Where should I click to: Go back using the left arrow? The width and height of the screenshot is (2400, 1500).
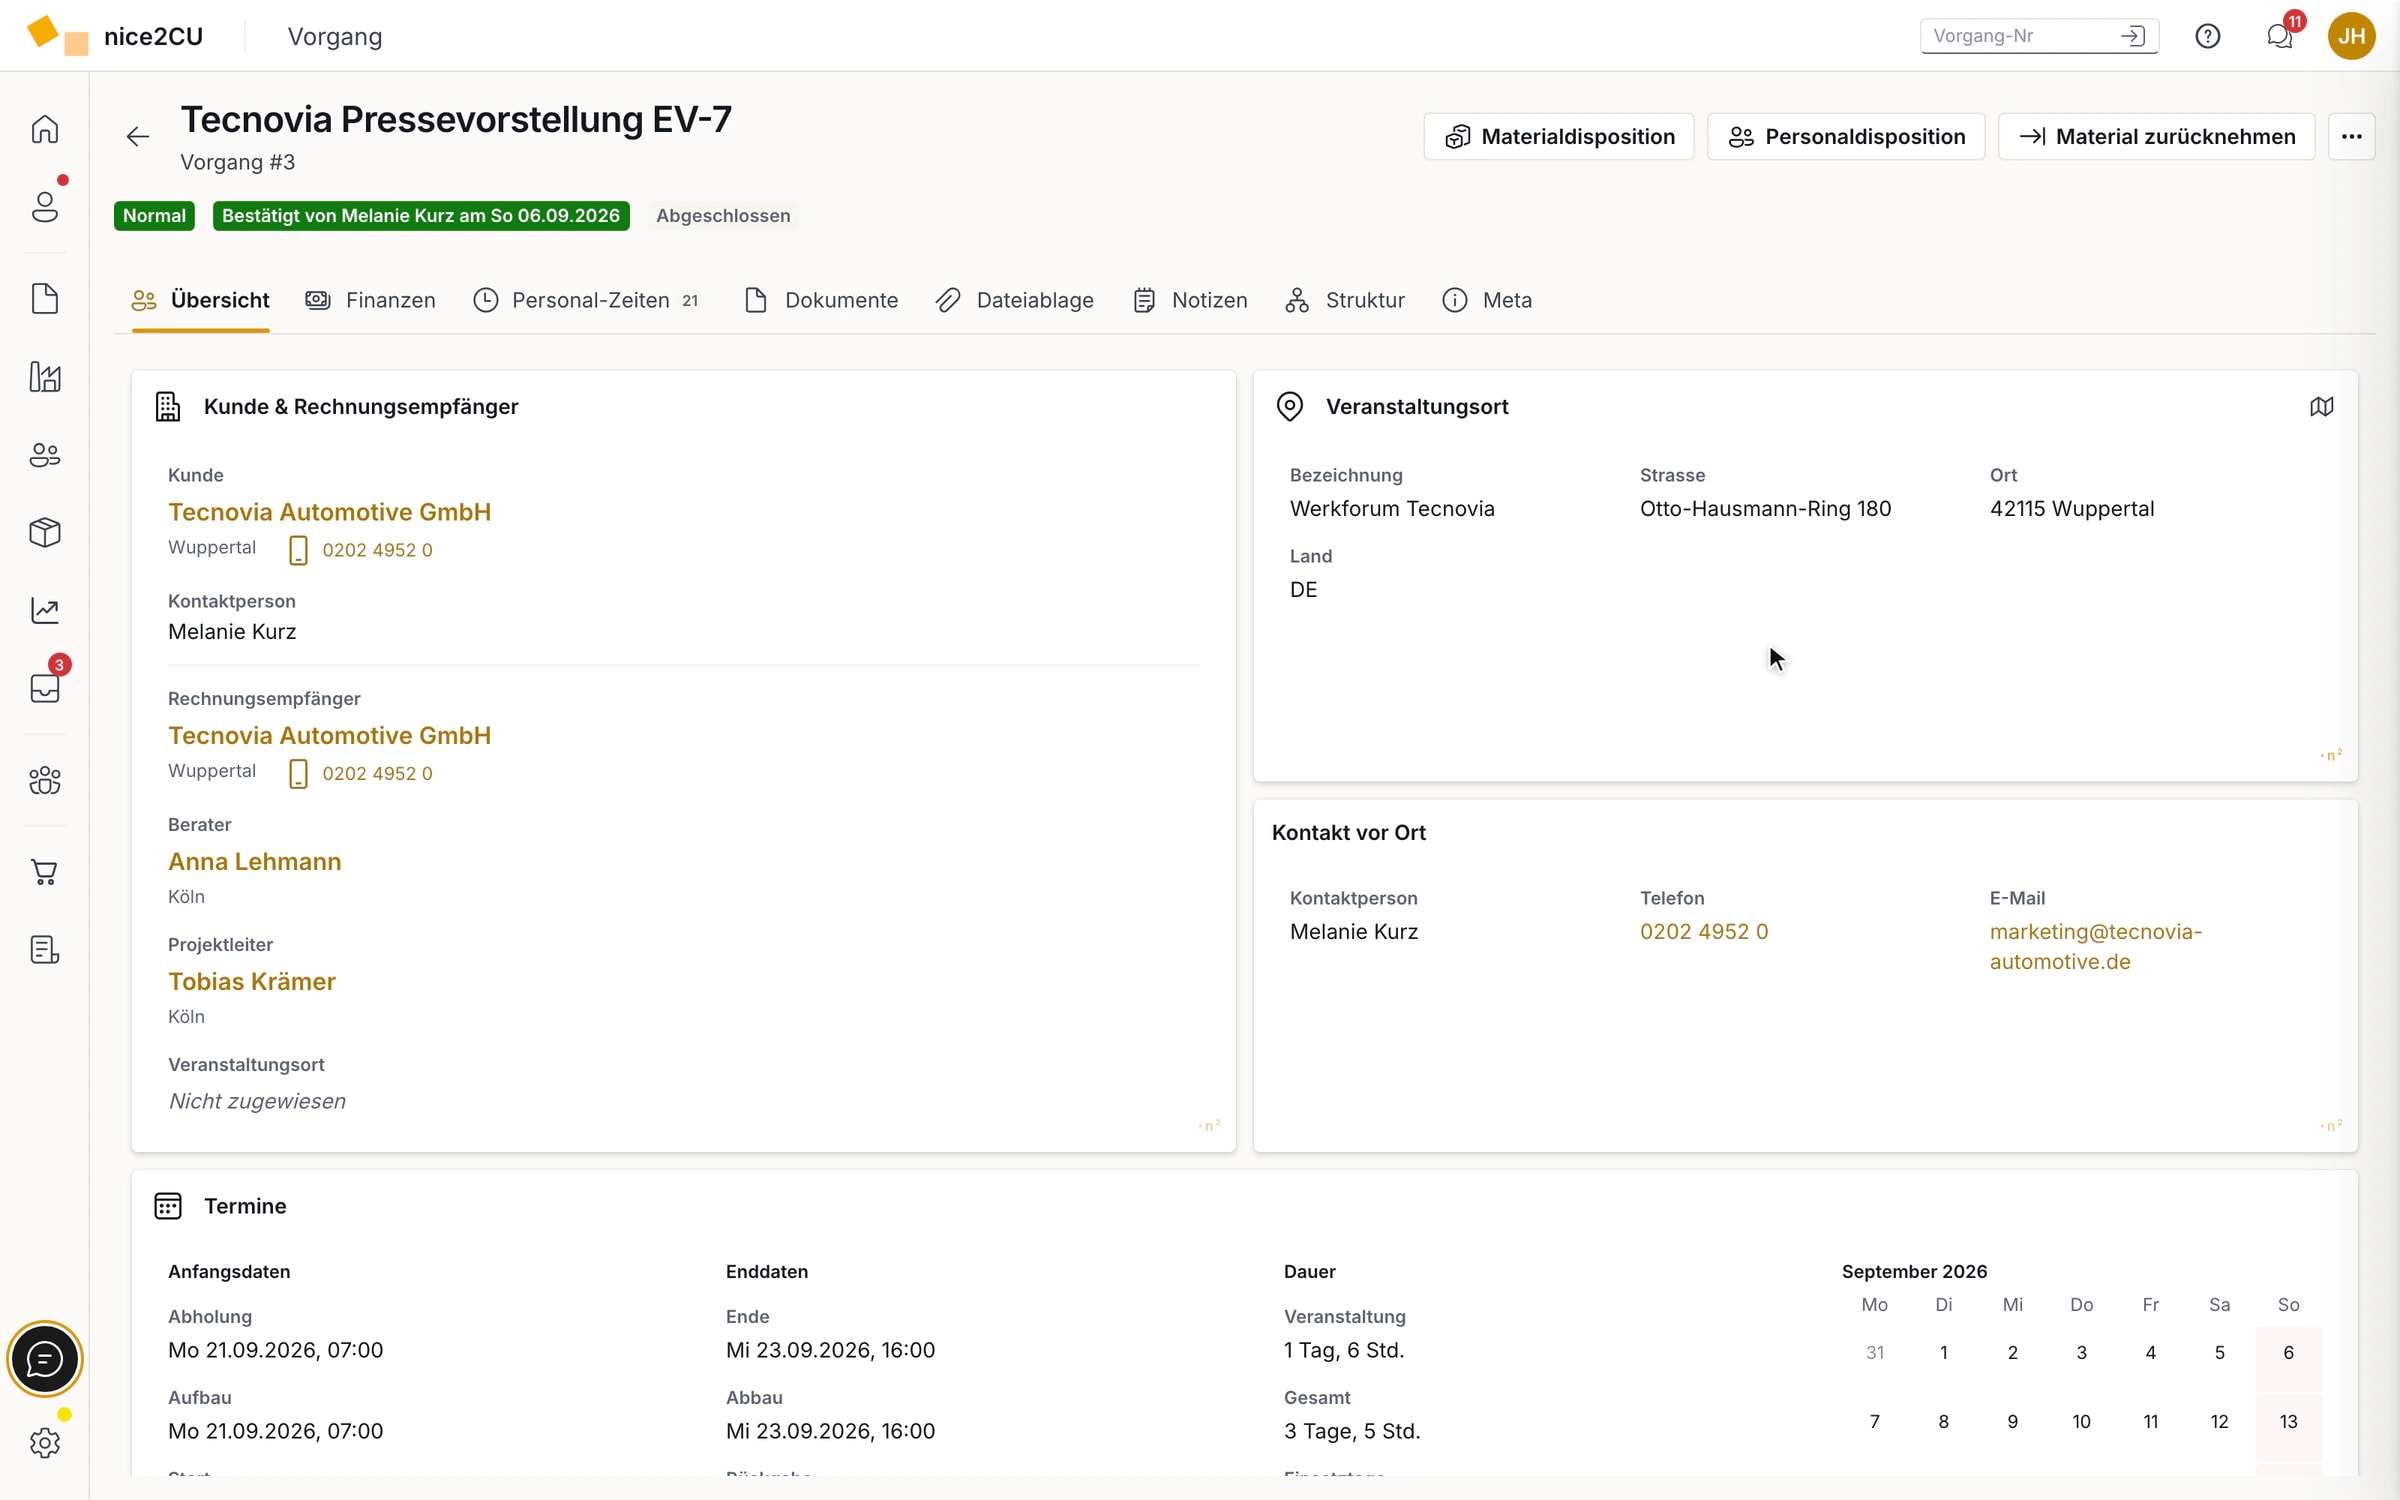pos(138,137)
